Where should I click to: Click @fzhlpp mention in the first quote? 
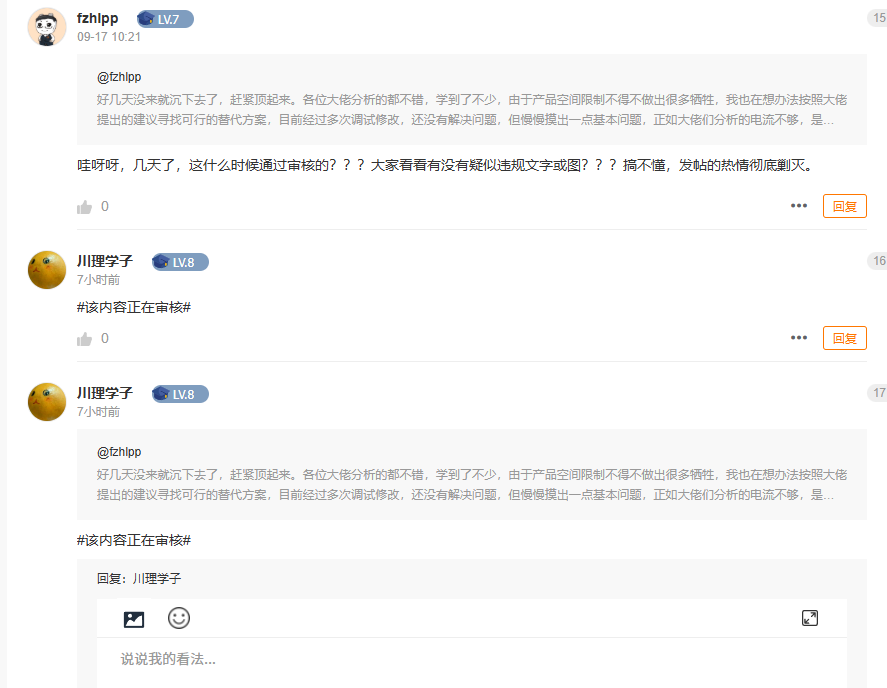(119, 77)
